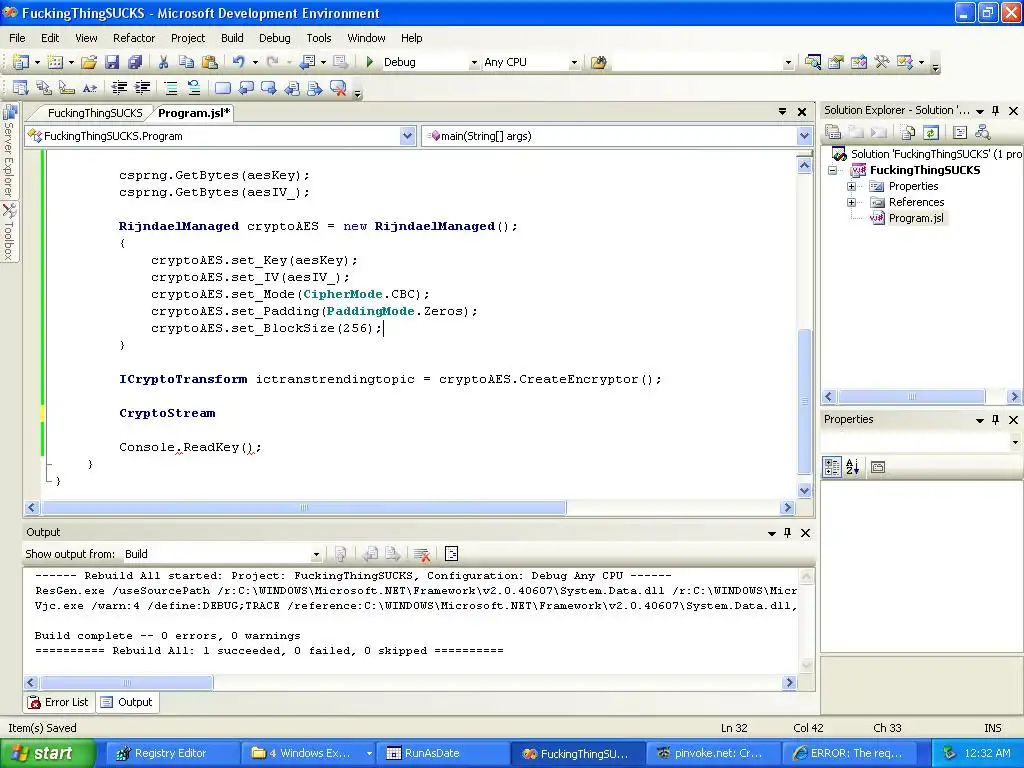Click the Find in Files binoculars icon
This screenshot has width=1024, height=768.
(598, 62)
